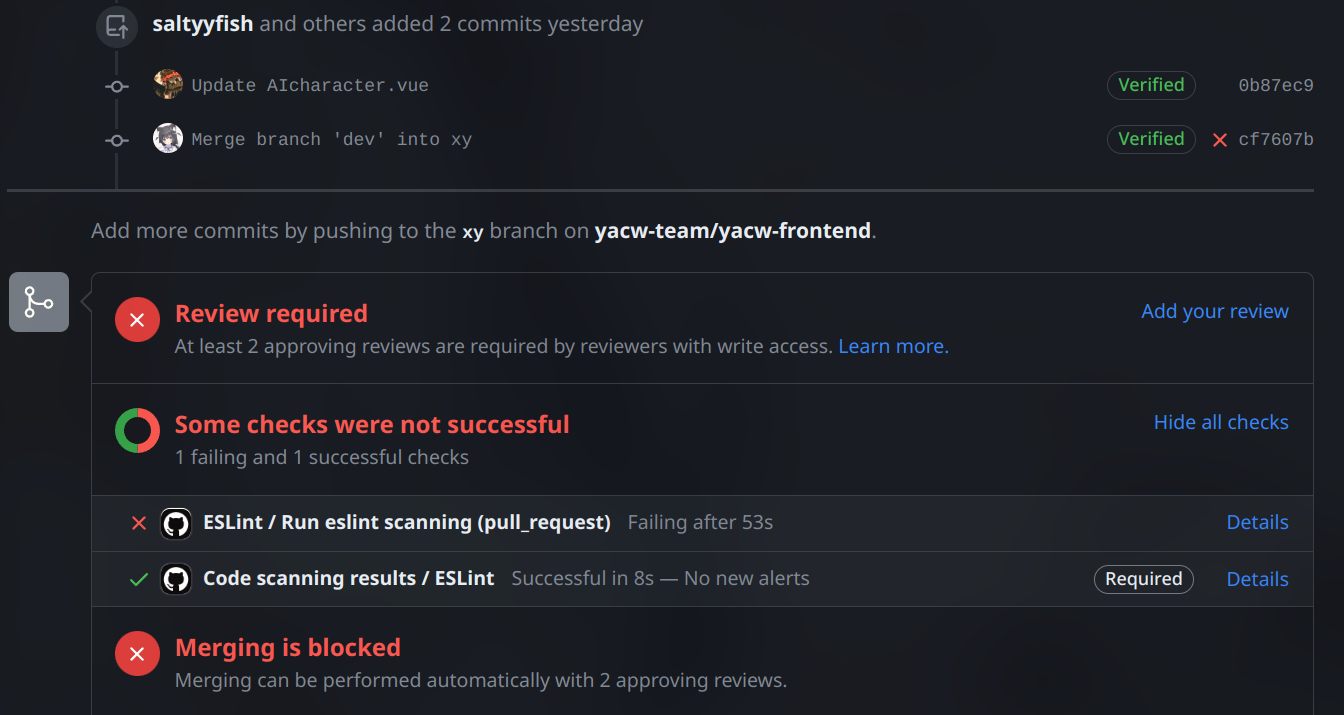Click the Verified badge on commit 0b87ec9
The image size is (1344, 715).
1151,85
